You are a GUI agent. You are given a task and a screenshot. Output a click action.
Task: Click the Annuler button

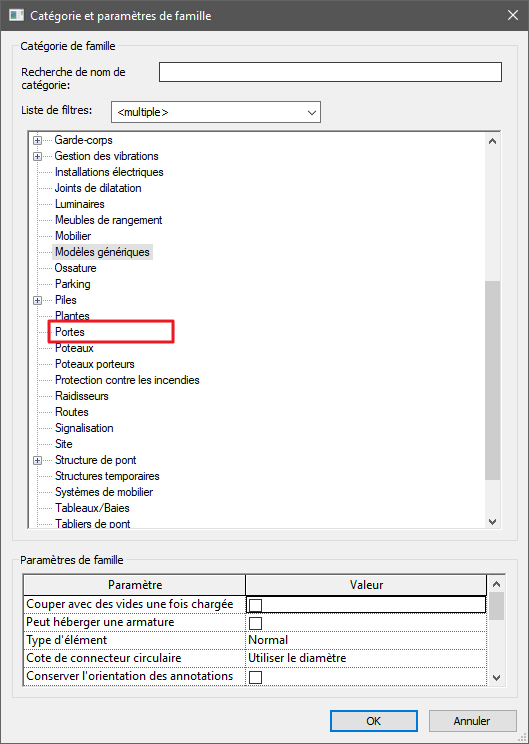coord(472,721)
